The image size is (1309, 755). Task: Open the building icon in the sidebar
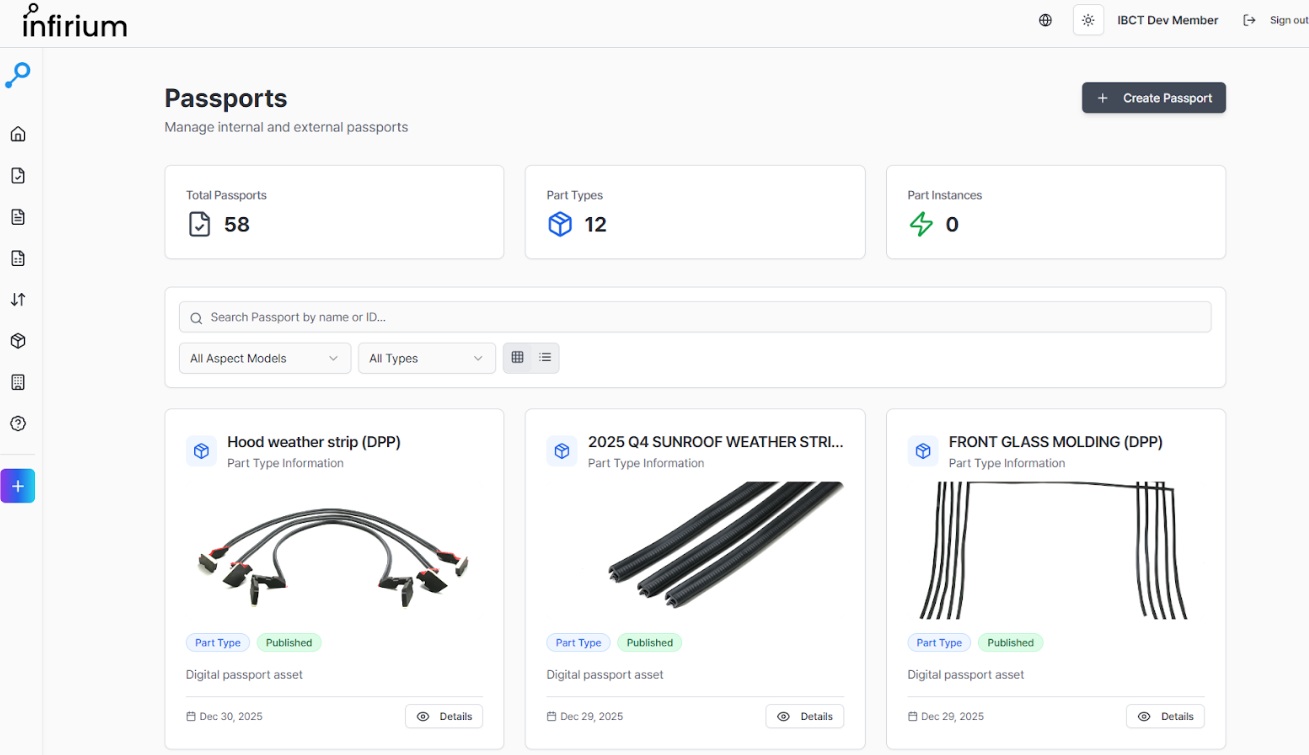point(18,382)
